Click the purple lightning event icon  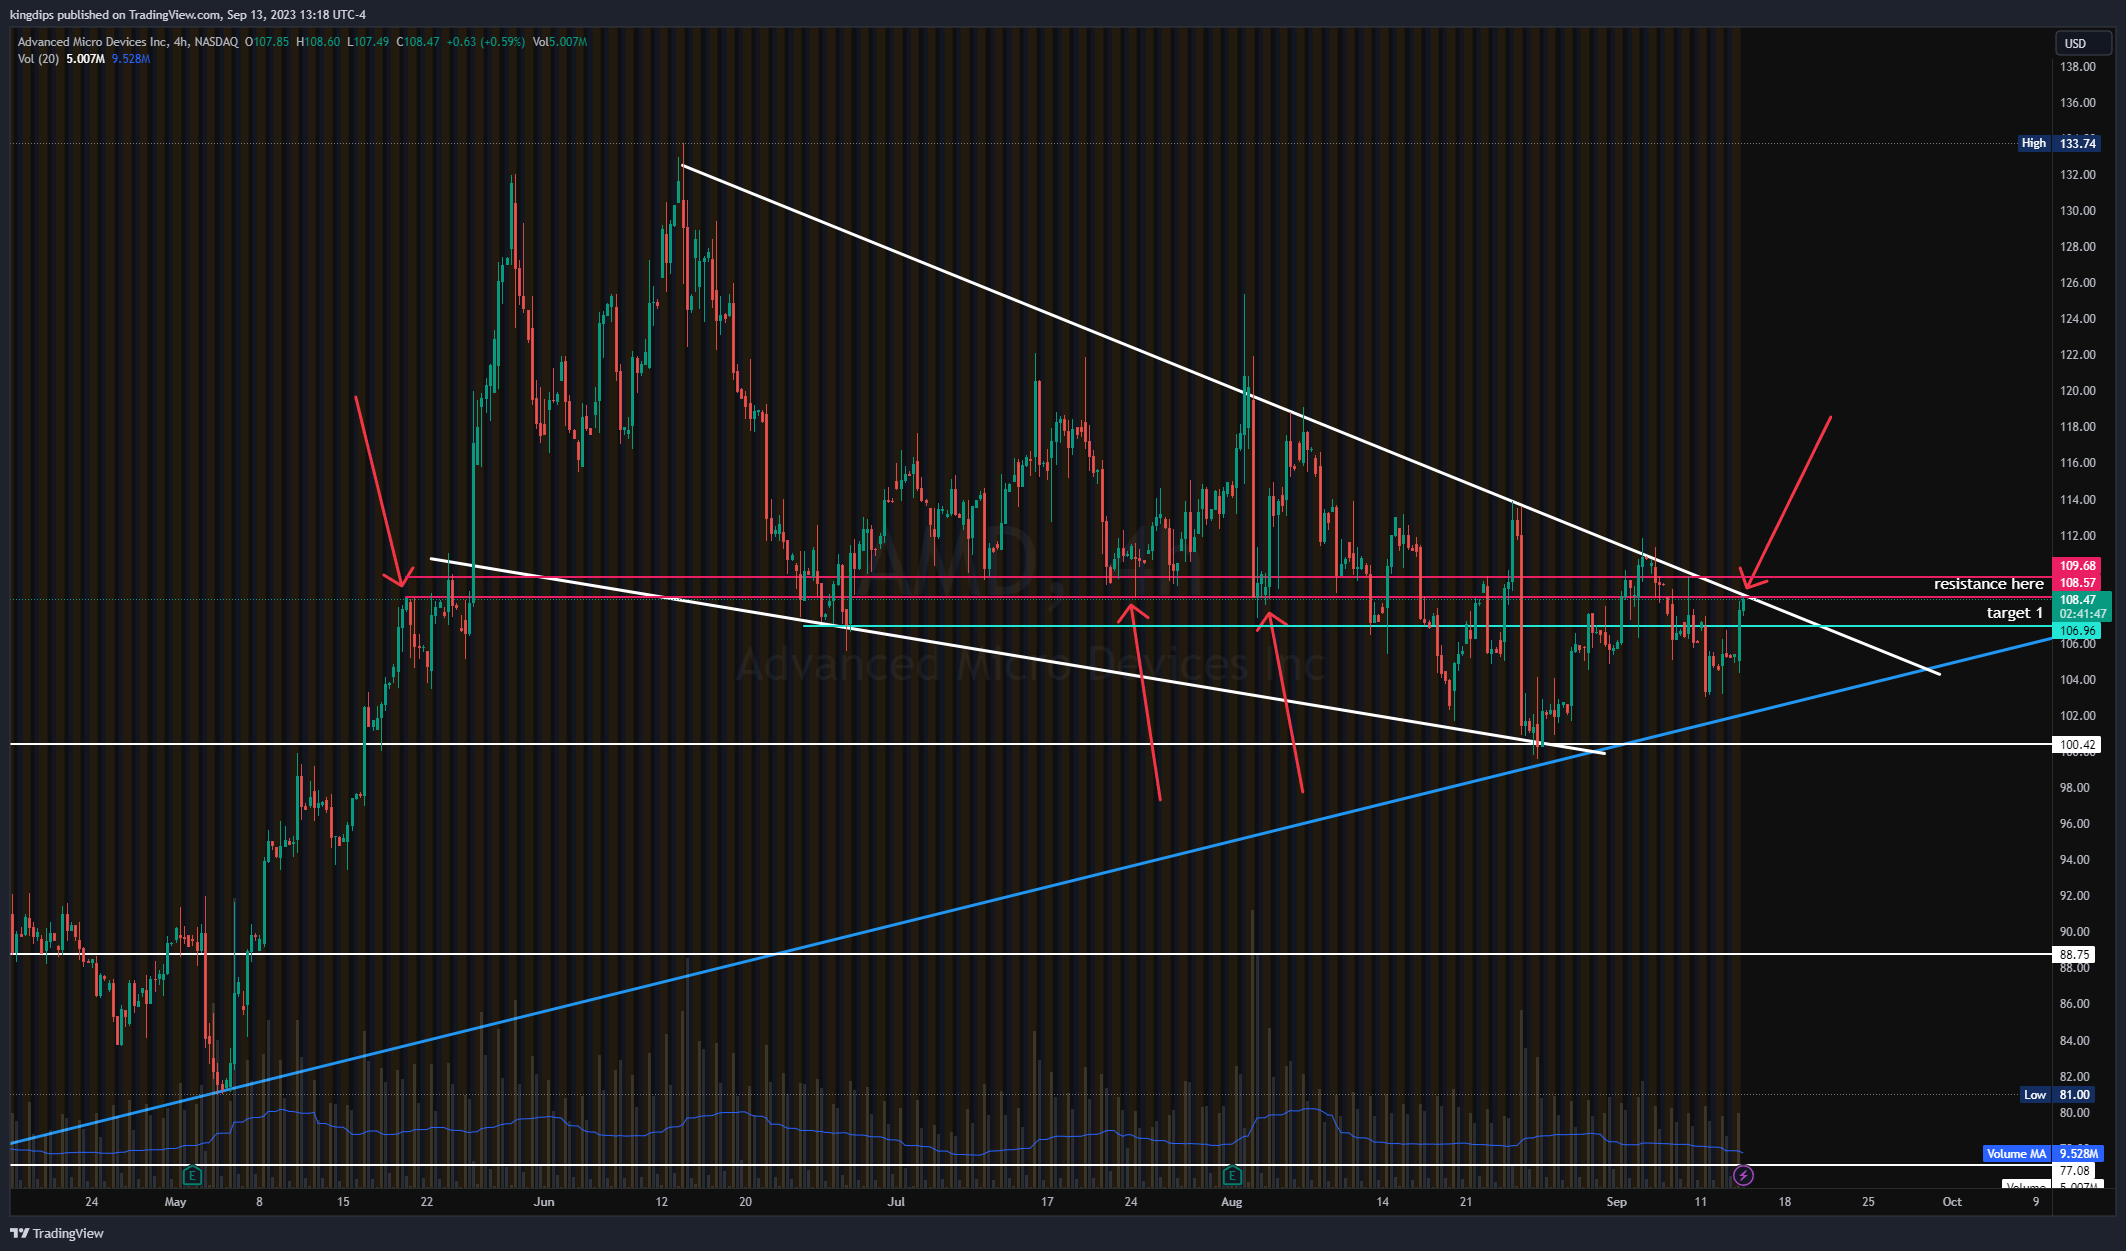pos(1743,1175)
